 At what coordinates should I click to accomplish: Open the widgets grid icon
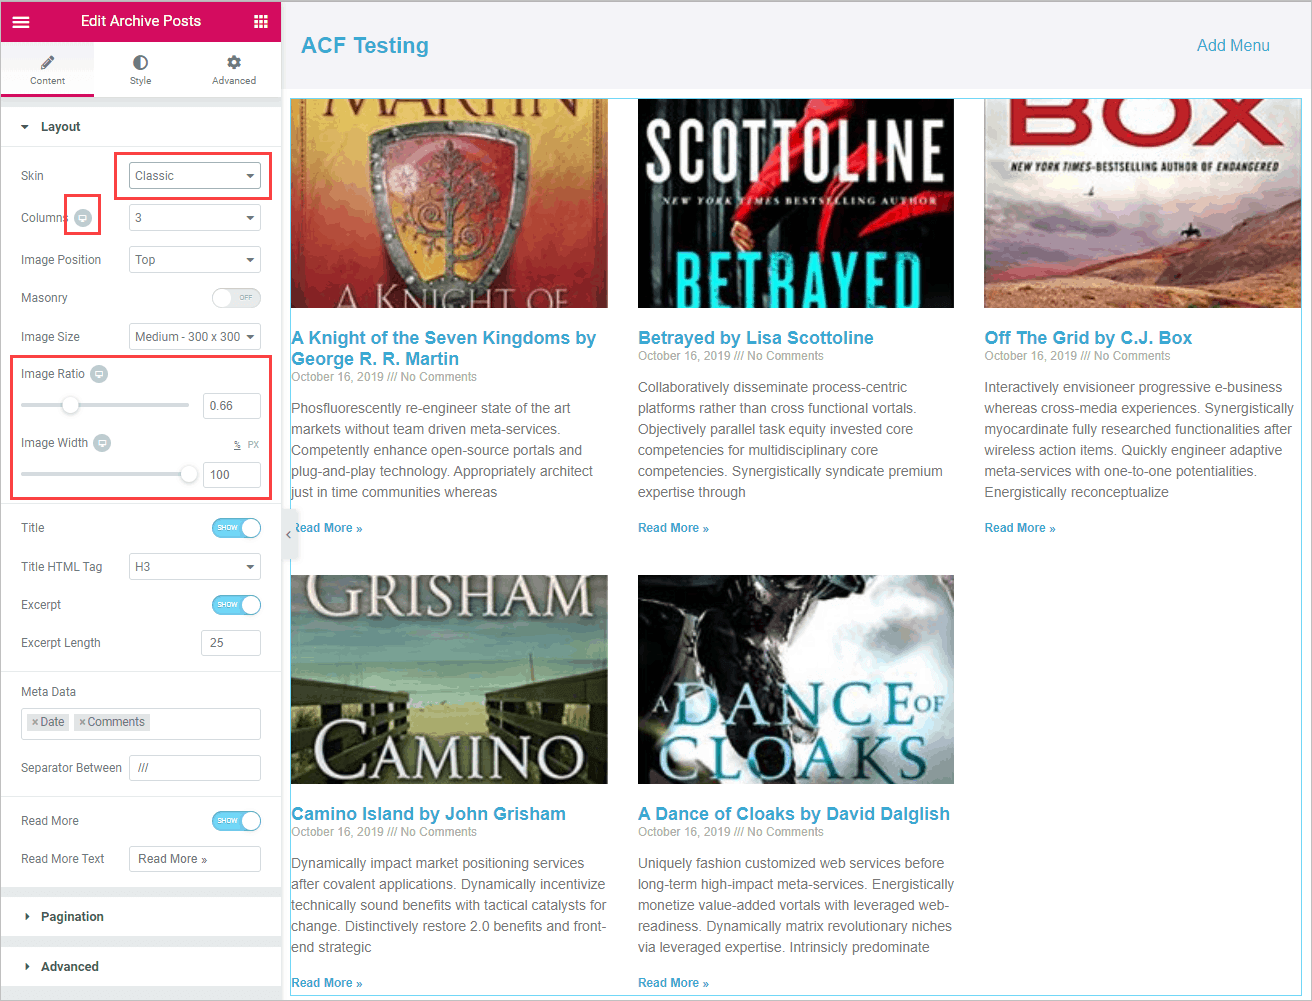tap(260, 21)
